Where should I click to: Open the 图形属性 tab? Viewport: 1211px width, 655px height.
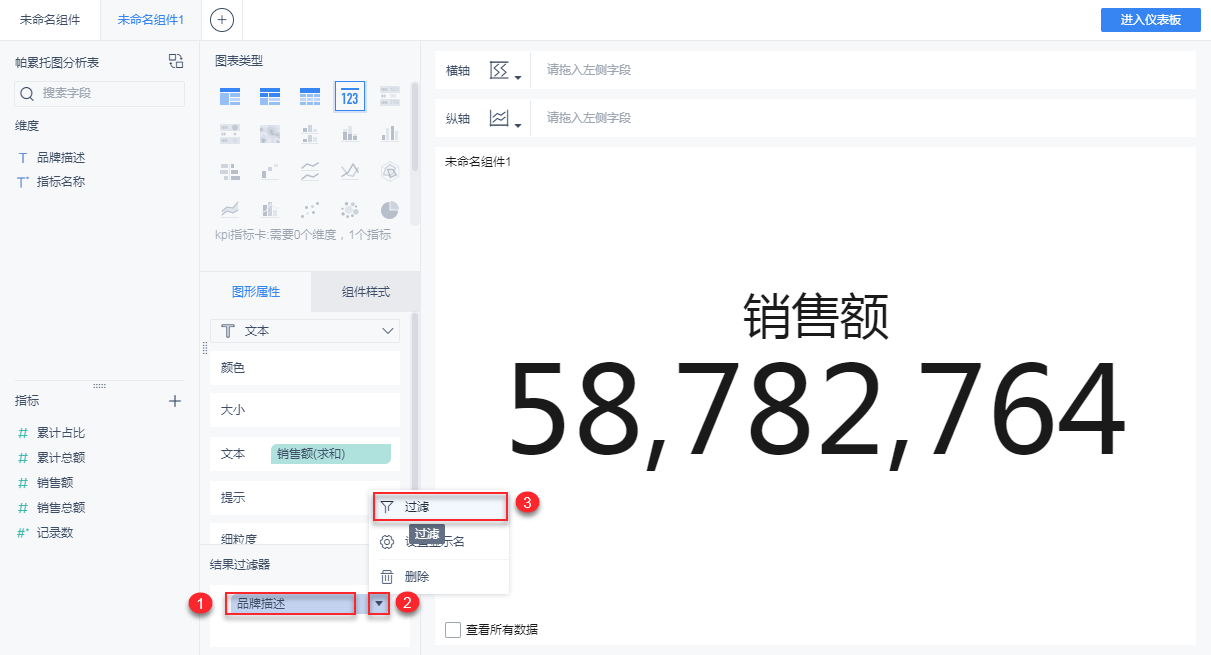(256, 292)
